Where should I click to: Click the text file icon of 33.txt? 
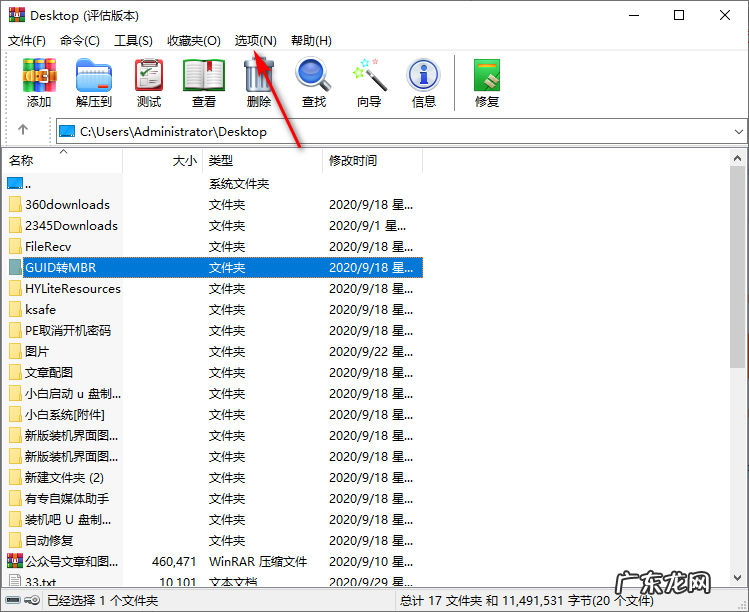tap(15, 581)
